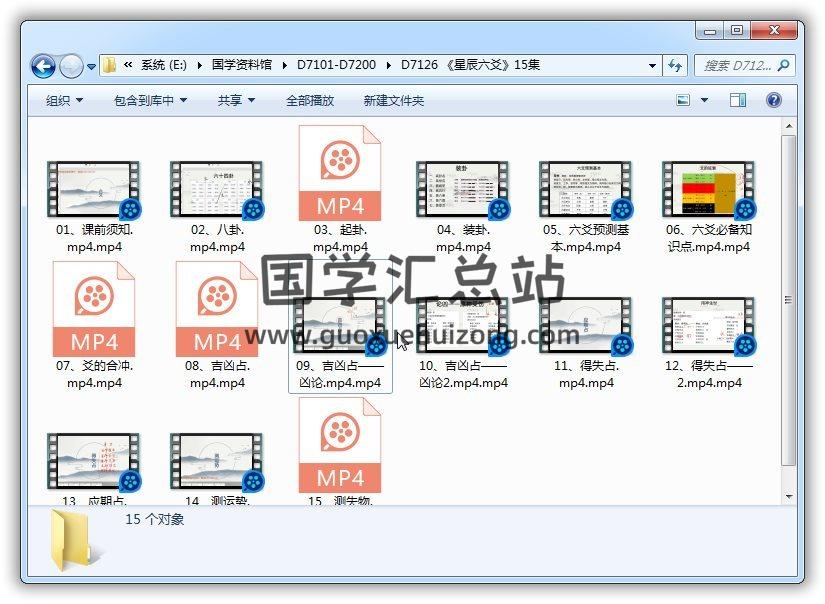Toggle the preview pane
Screen dimensions: 825x604
point(738,100)
